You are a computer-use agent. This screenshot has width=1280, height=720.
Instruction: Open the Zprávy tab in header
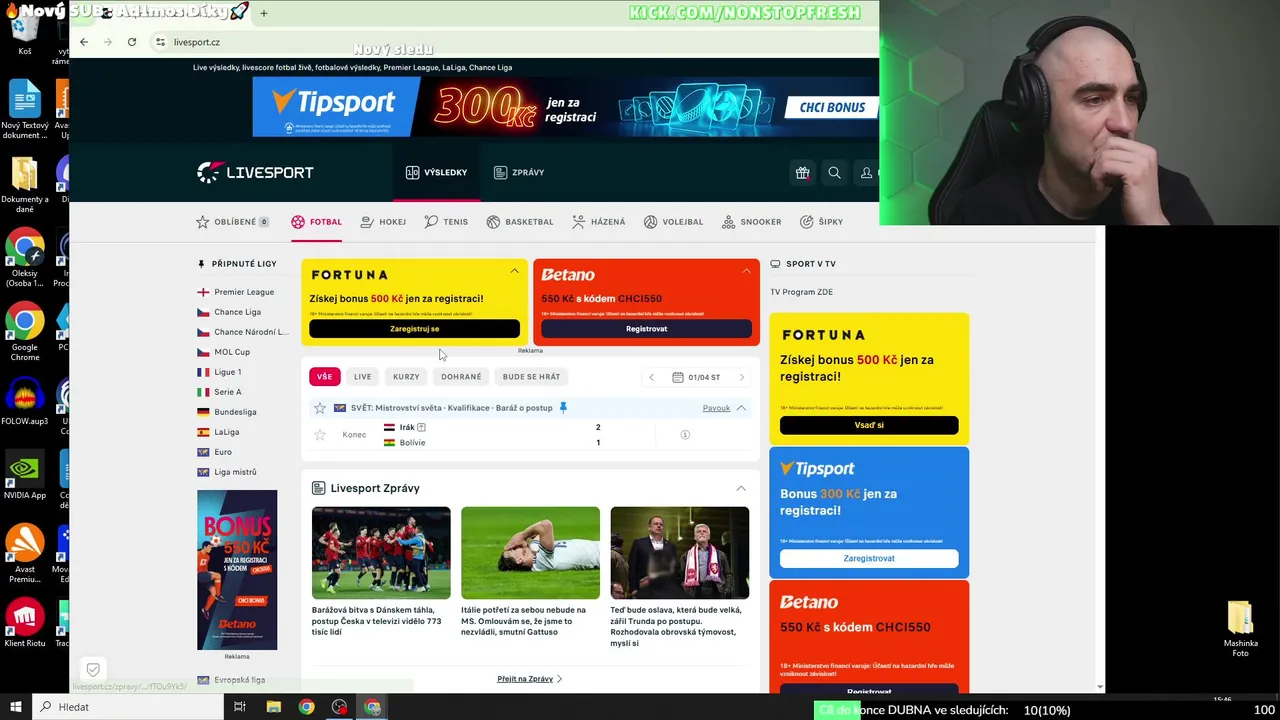519,172
